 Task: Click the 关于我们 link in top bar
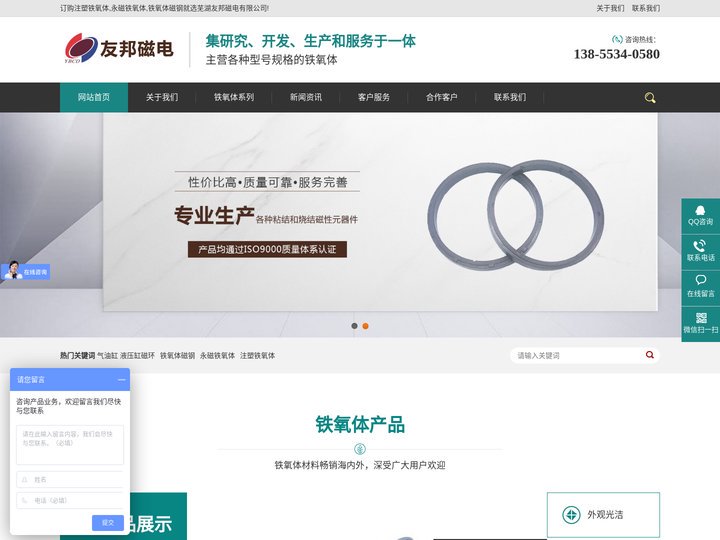(x=610, y=8)
